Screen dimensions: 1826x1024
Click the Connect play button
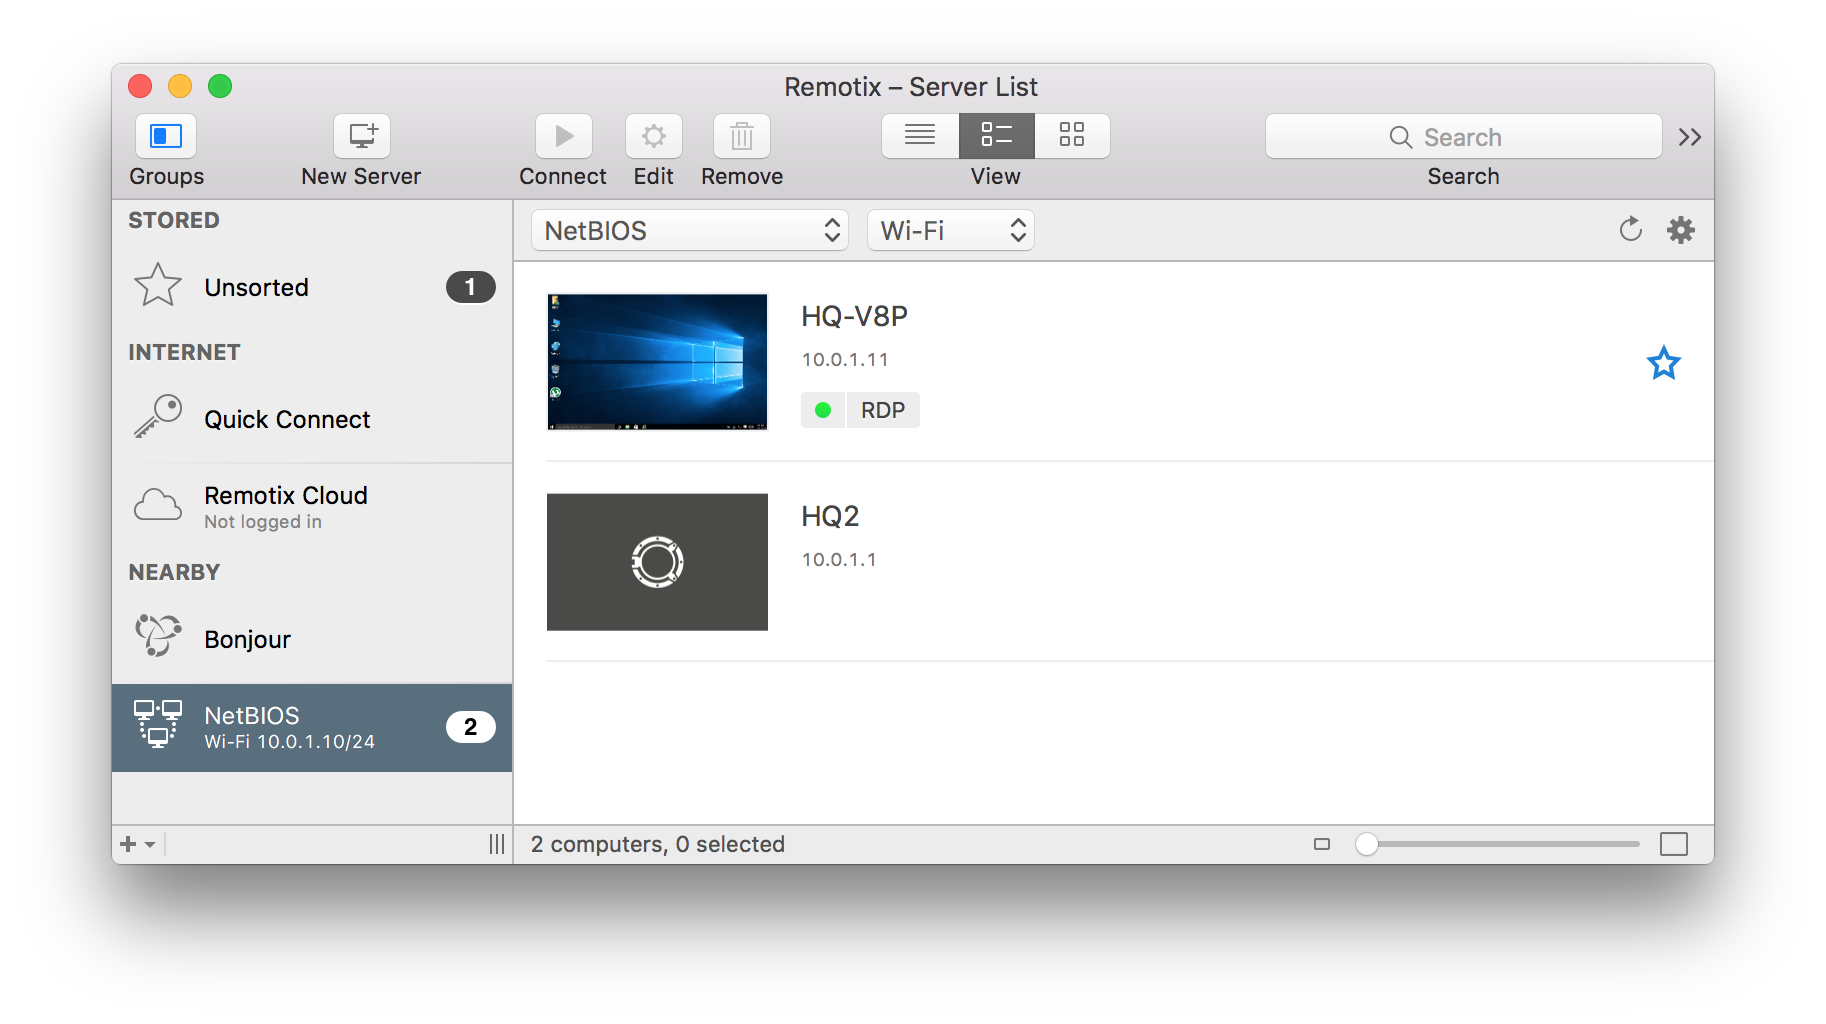coord(564,136)
